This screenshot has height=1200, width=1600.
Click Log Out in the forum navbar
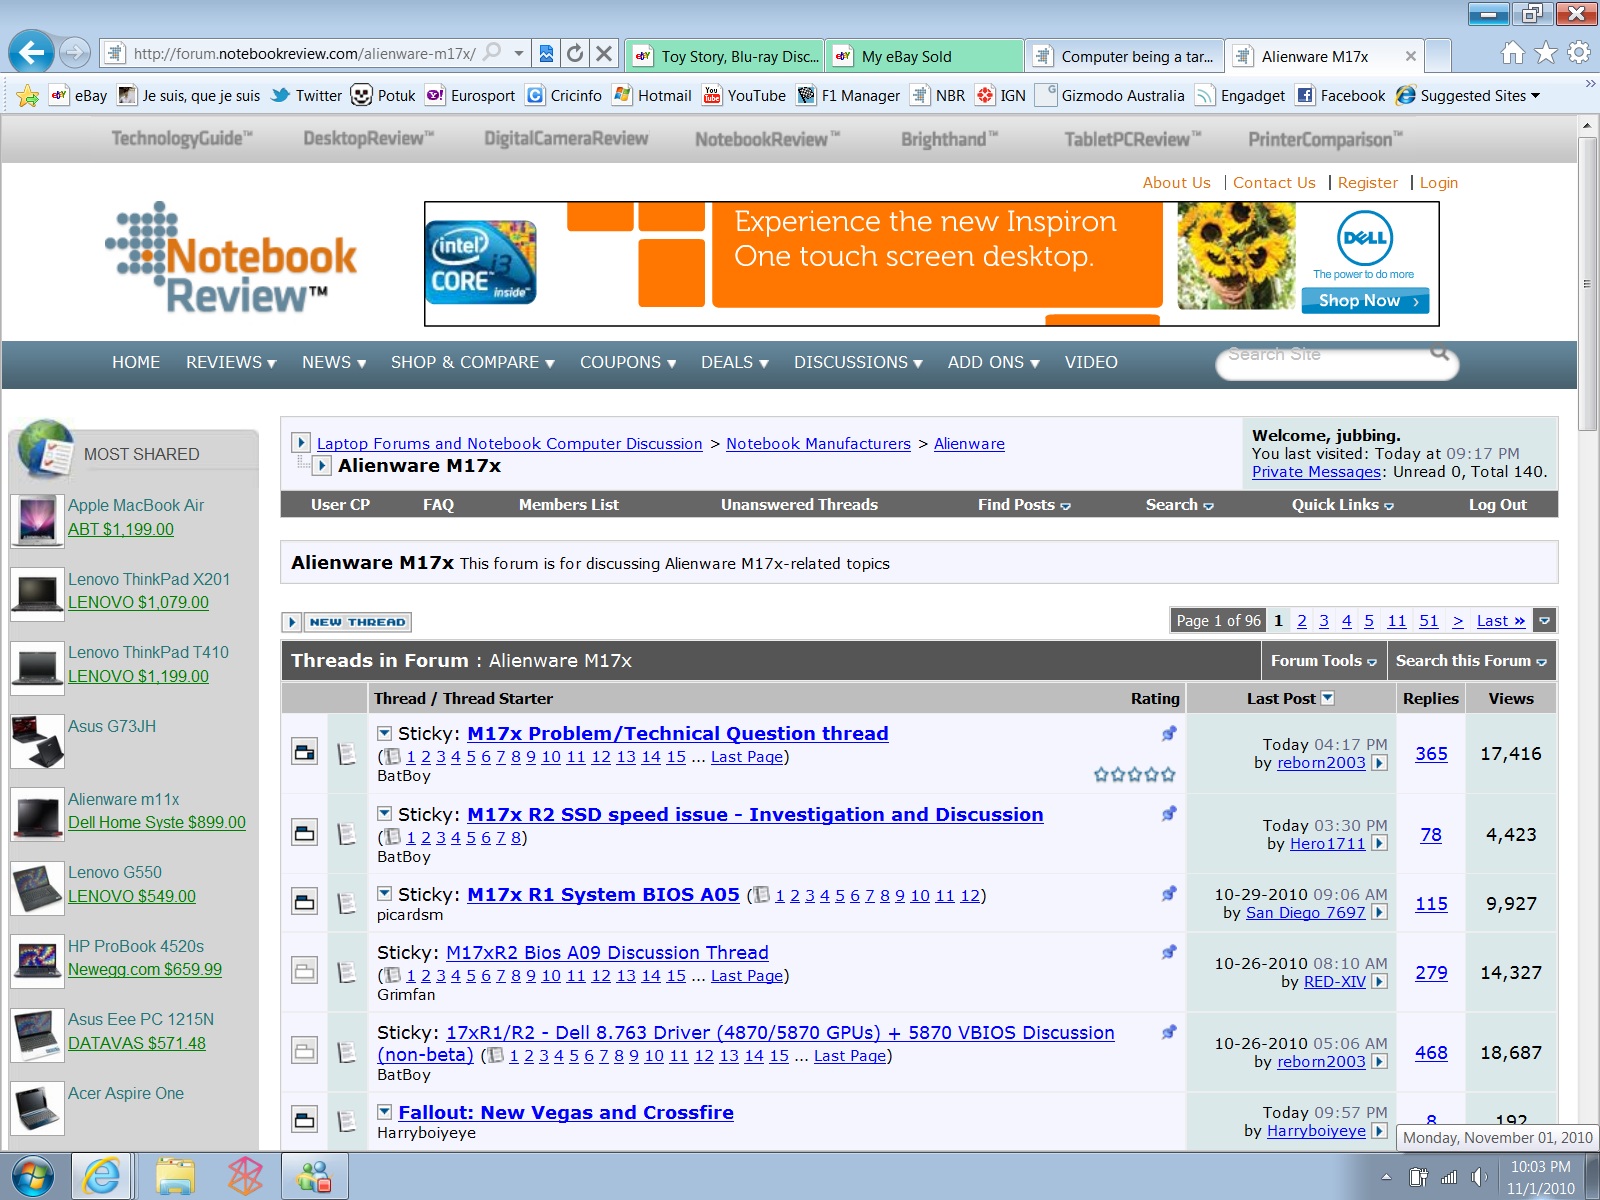pos(1497,505)
